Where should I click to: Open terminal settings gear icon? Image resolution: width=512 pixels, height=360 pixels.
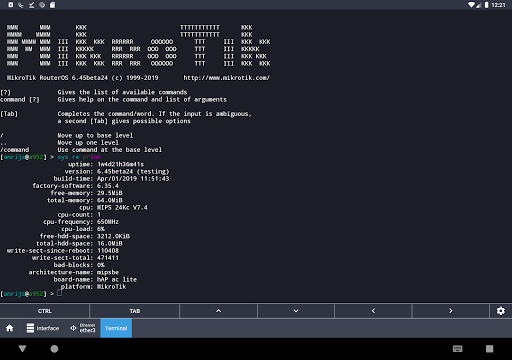[x=500, y=311]
